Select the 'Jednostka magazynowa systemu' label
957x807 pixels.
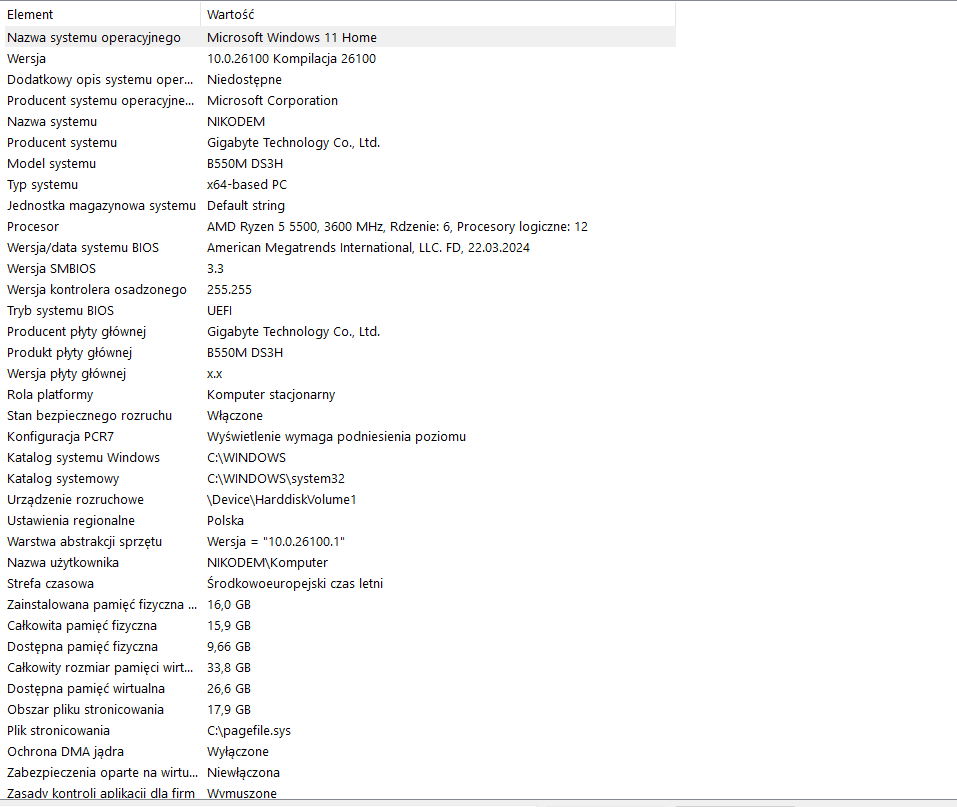[101, 206]
